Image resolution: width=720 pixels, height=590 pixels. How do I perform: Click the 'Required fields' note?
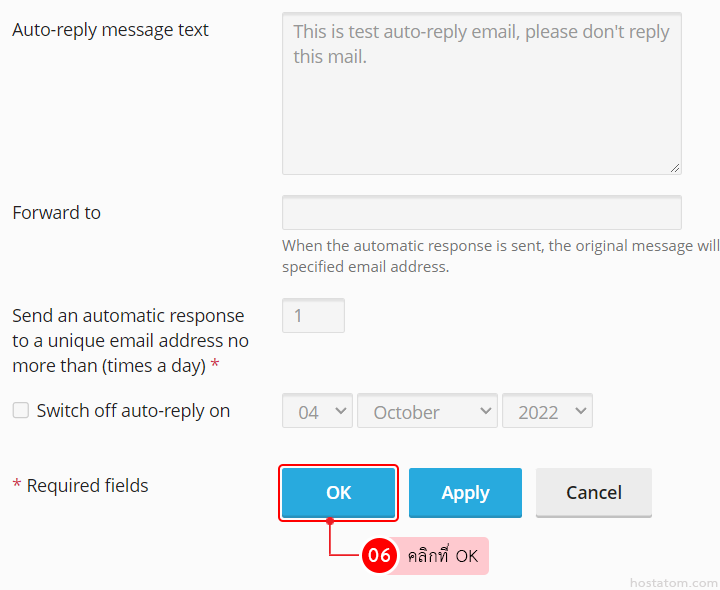(x=80, y=486)
